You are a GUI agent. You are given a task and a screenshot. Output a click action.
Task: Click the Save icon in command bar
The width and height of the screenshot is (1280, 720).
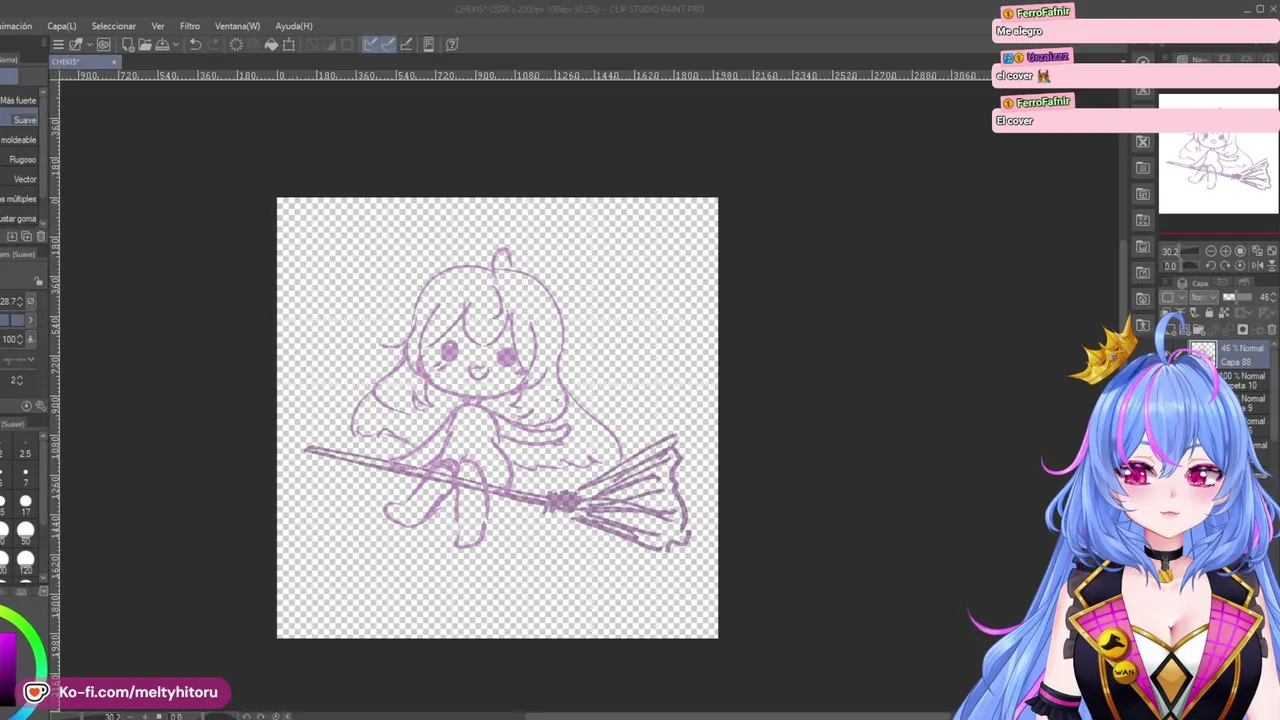161,44
